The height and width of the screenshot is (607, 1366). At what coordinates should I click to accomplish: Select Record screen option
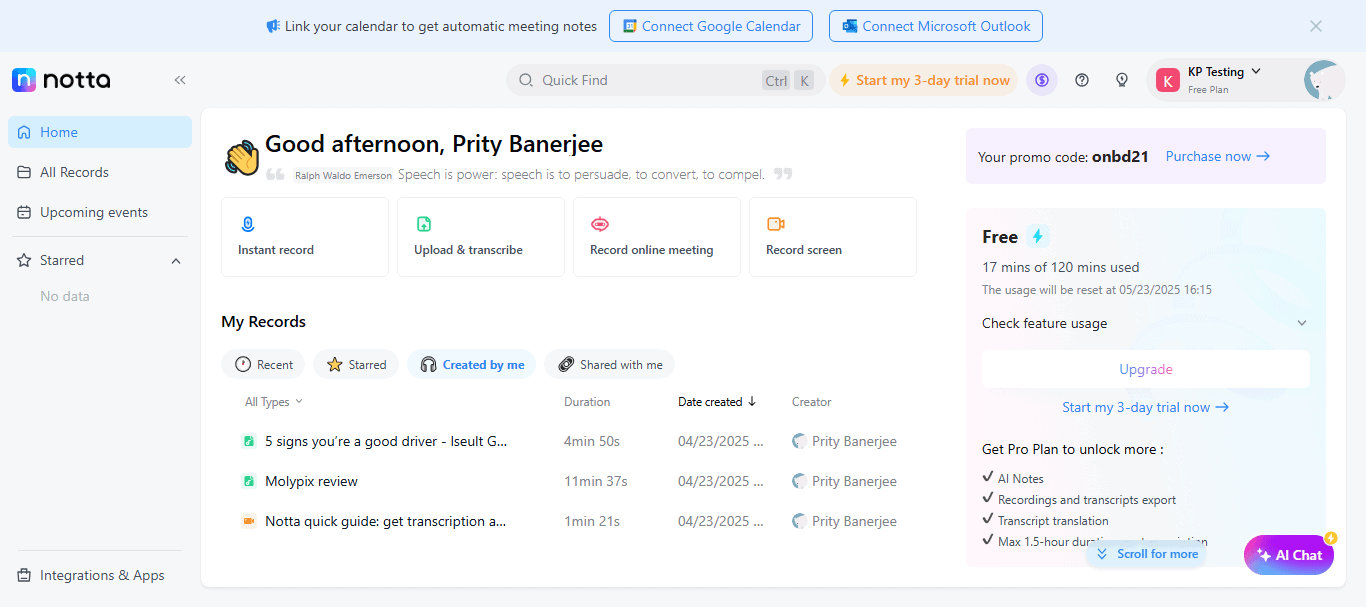pos(832,237)
